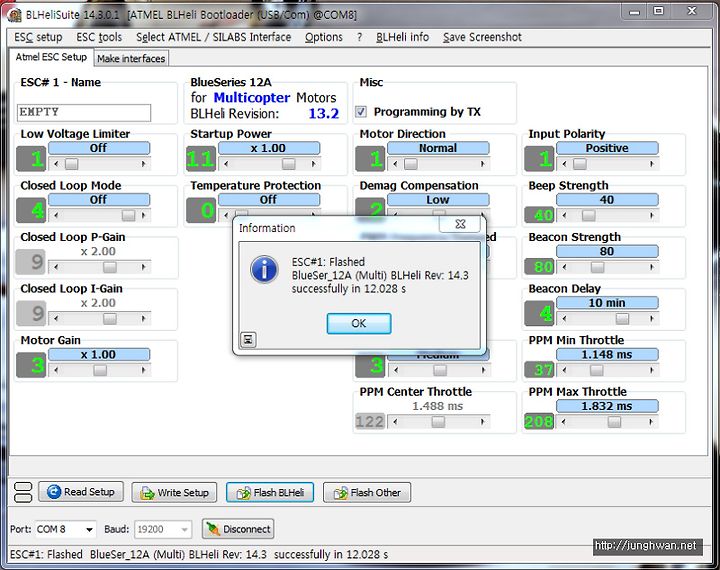The image size is (720, 570).
Task: Click the small icon at Information dialog corner
Action: click(x=248, y=339)
